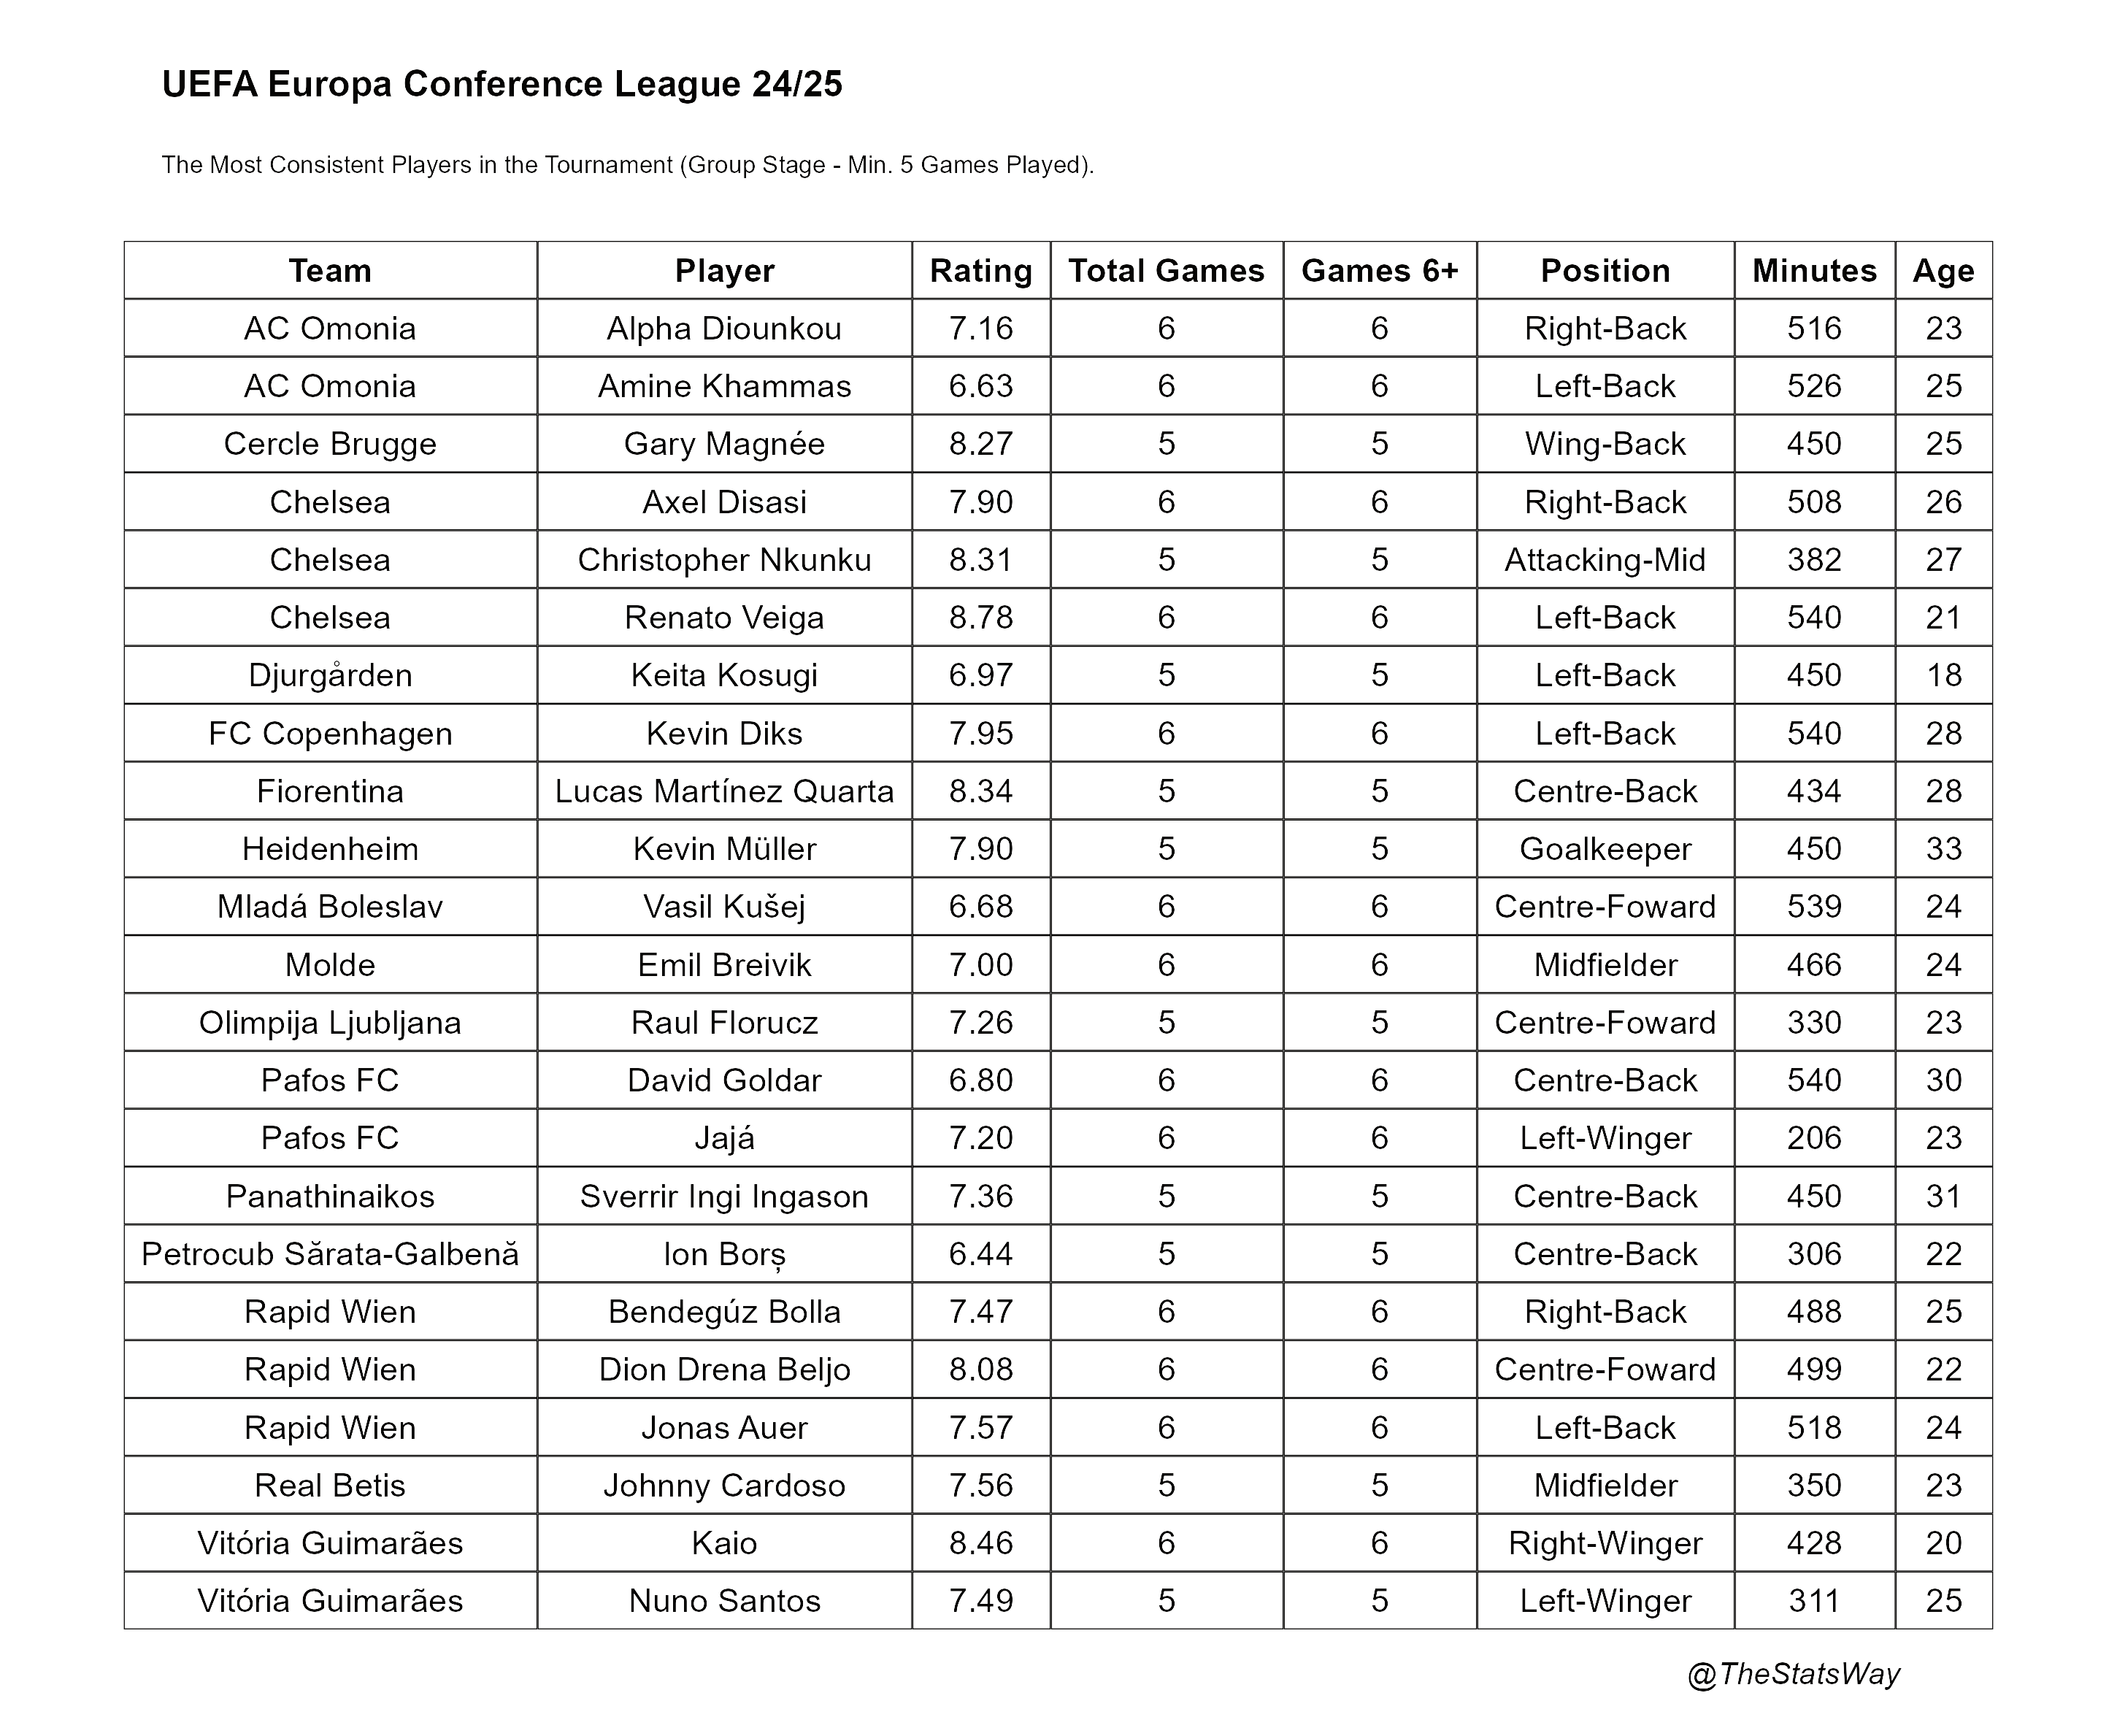Select player cell Ion Borș
The height and width of the screenshot is (1736, 2117).
click(724, 1255)
